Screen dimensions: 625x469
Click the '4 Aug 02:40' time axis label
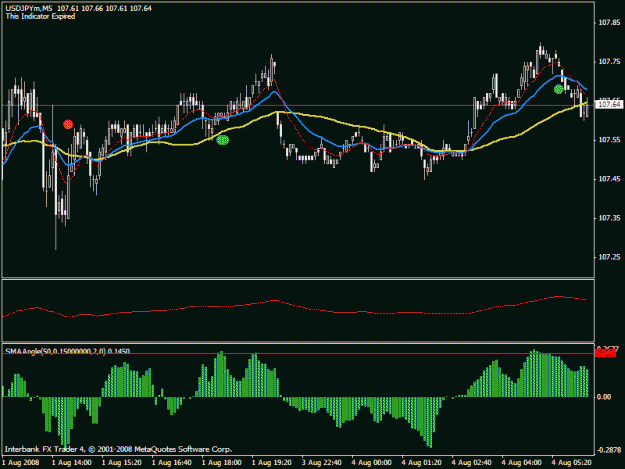(x=472, y=463)
